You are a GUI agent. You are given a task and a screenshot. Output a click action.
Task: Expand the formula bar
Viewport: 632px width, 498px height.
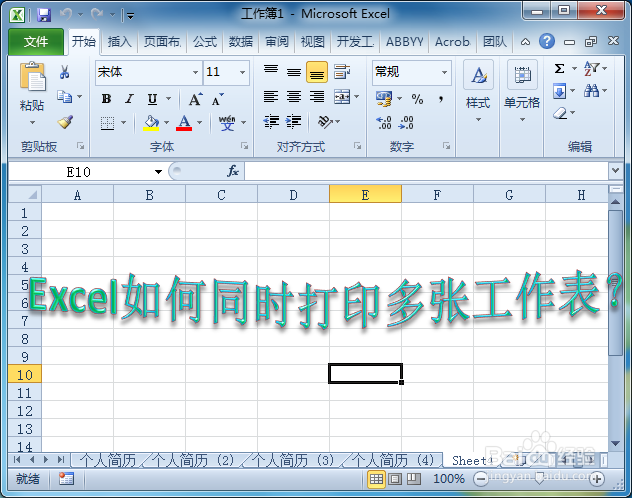pyautogui.click(x=615, y=171)
